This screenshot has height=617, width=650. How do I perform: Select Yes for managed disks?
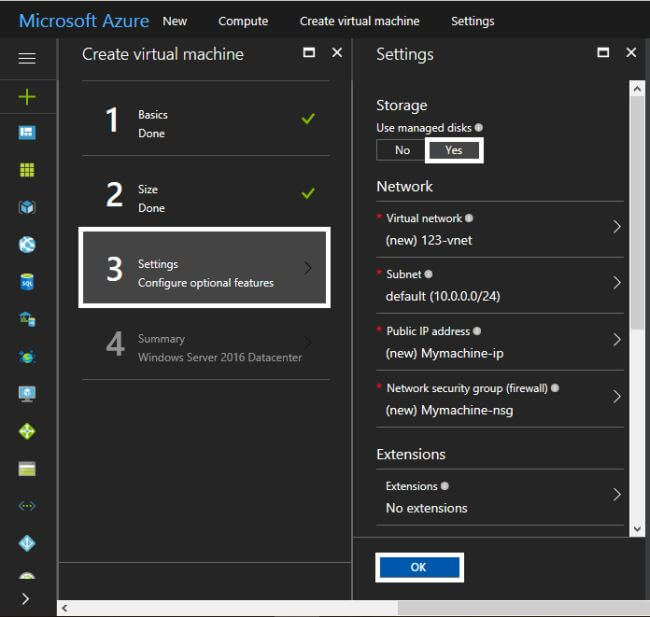click(x=454, y=150)
